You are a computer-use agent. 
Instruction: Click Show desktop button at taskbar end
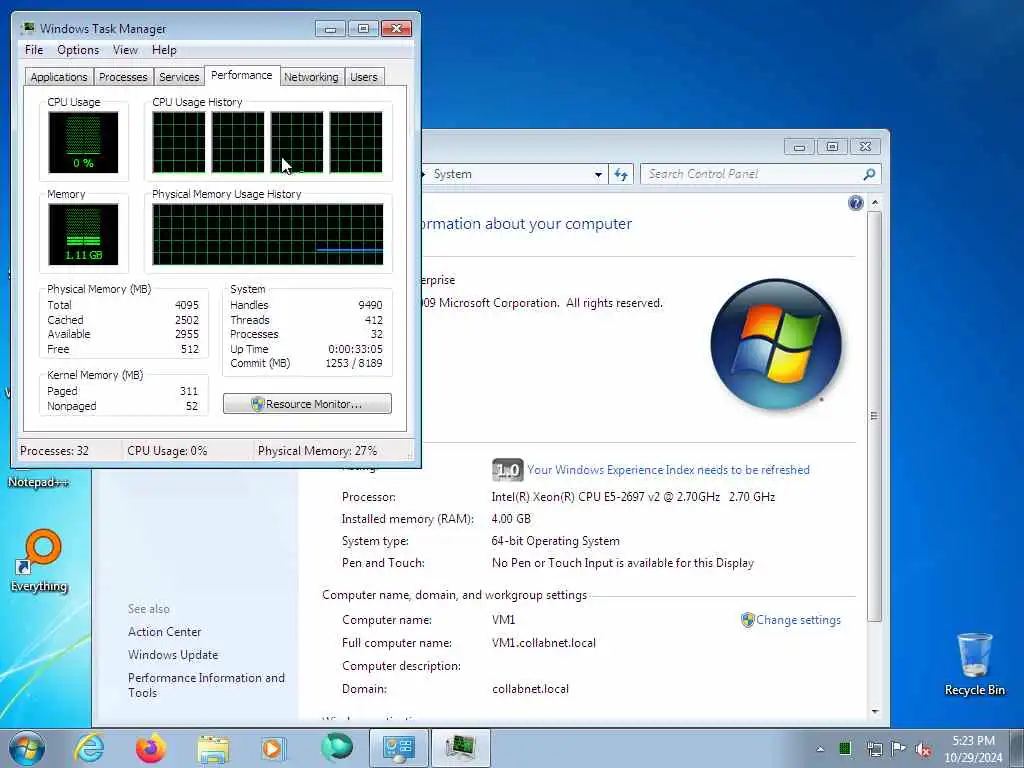pyautogui.click(x=1017, y=748)
